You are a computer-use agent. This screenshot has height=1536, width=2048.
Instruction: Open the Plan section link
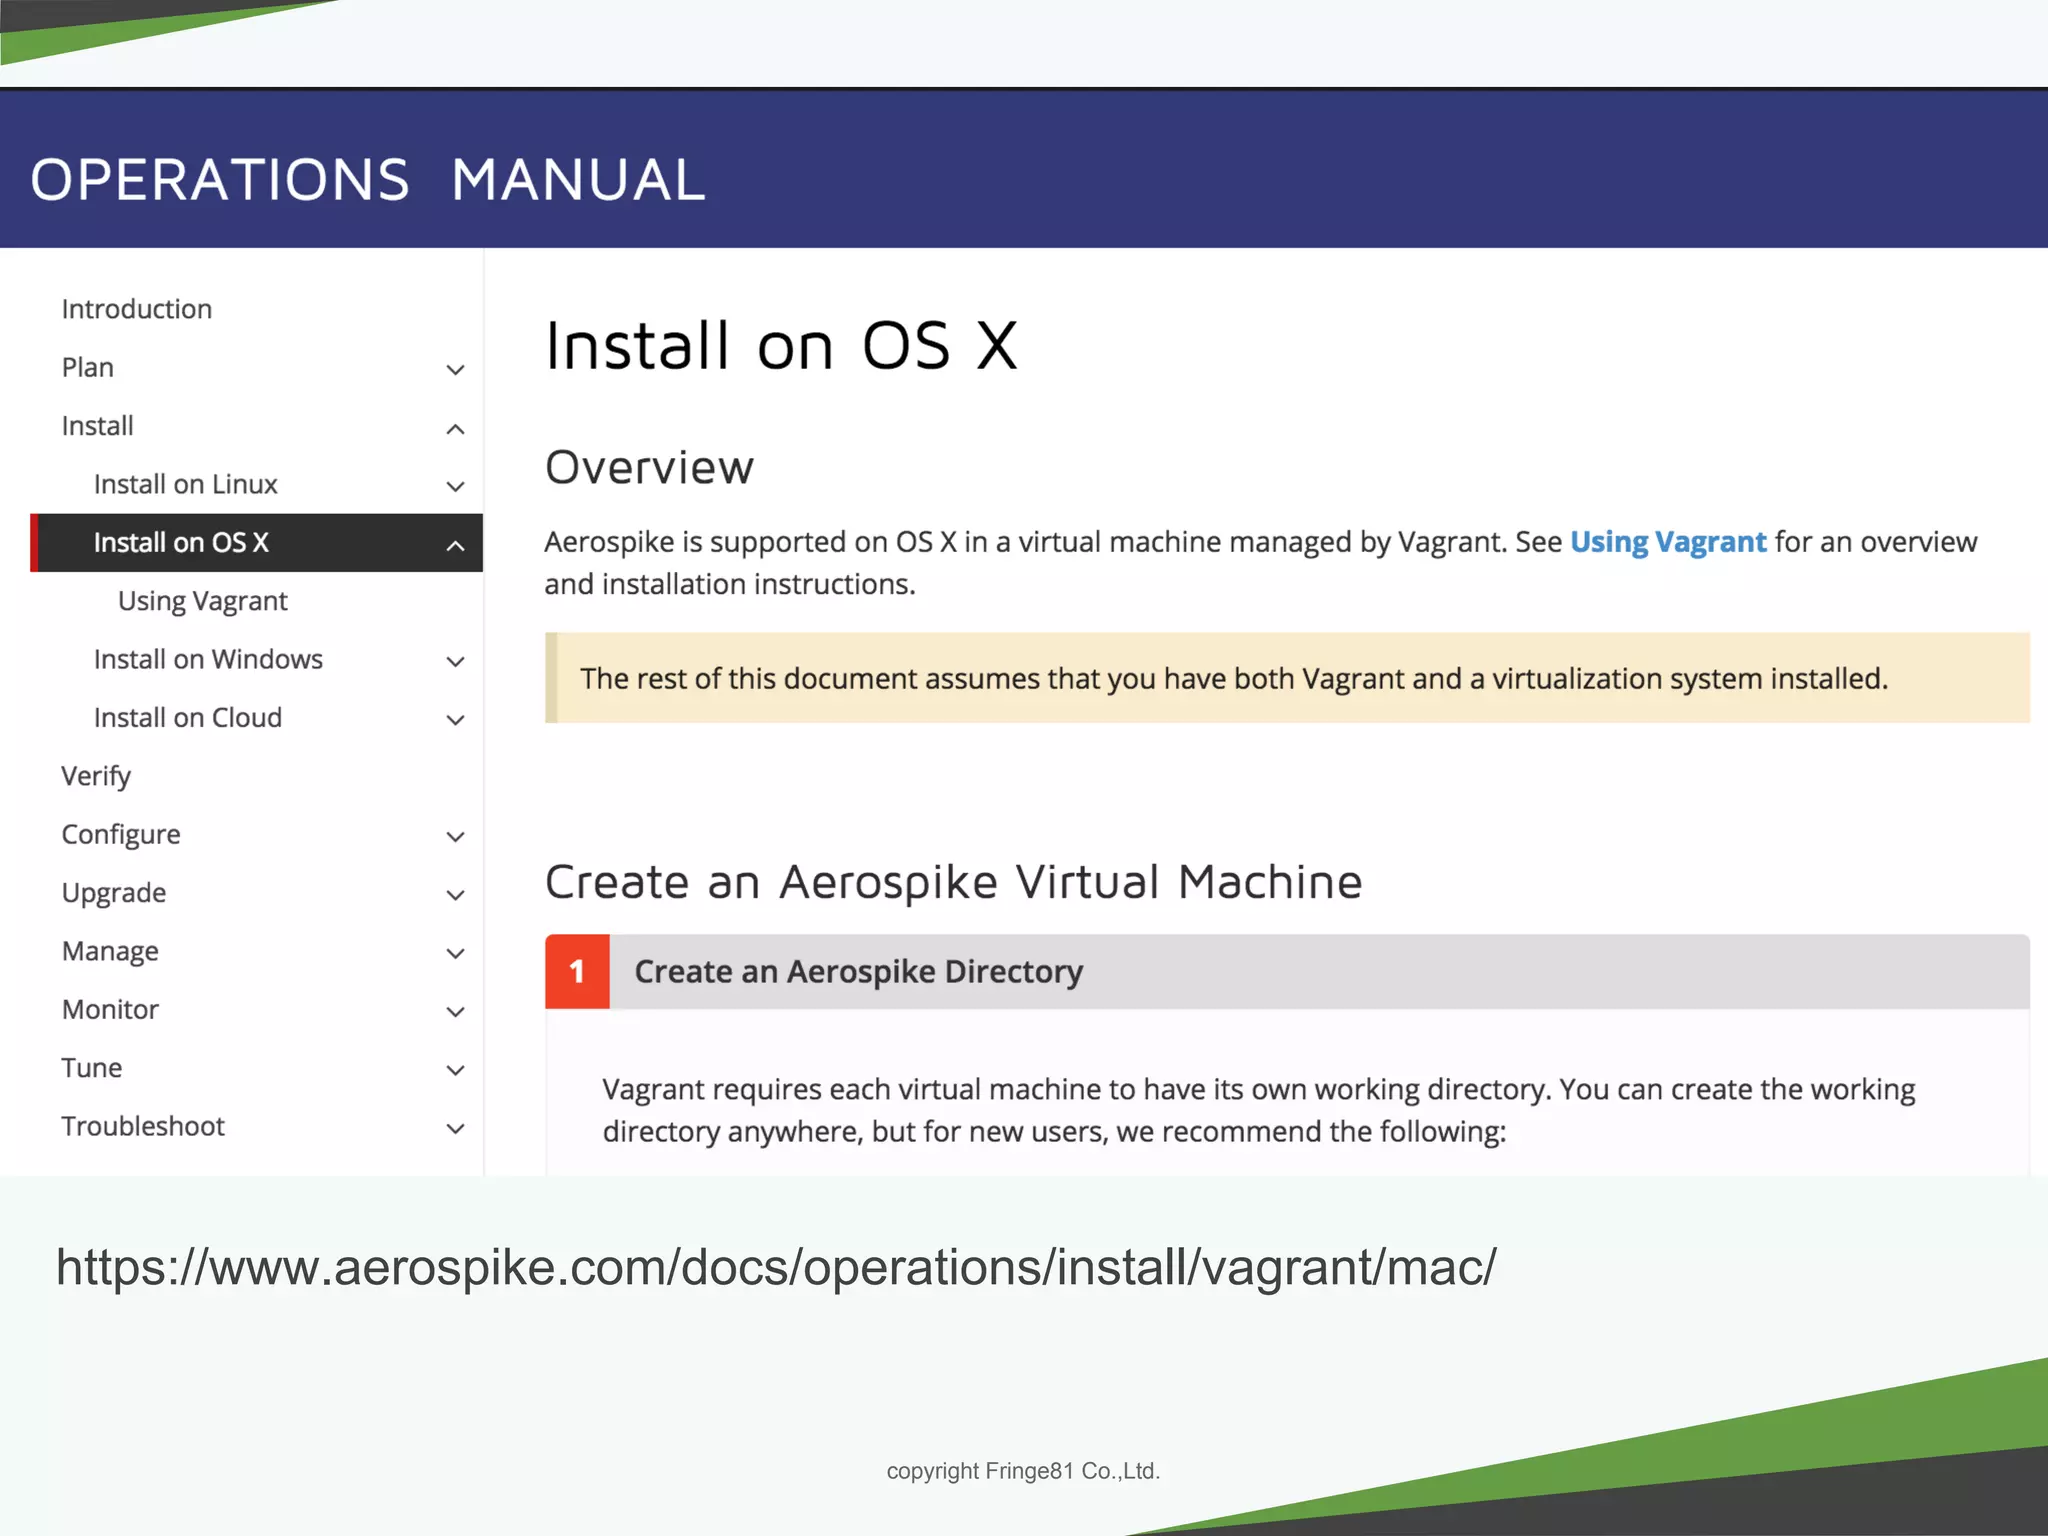88,367
